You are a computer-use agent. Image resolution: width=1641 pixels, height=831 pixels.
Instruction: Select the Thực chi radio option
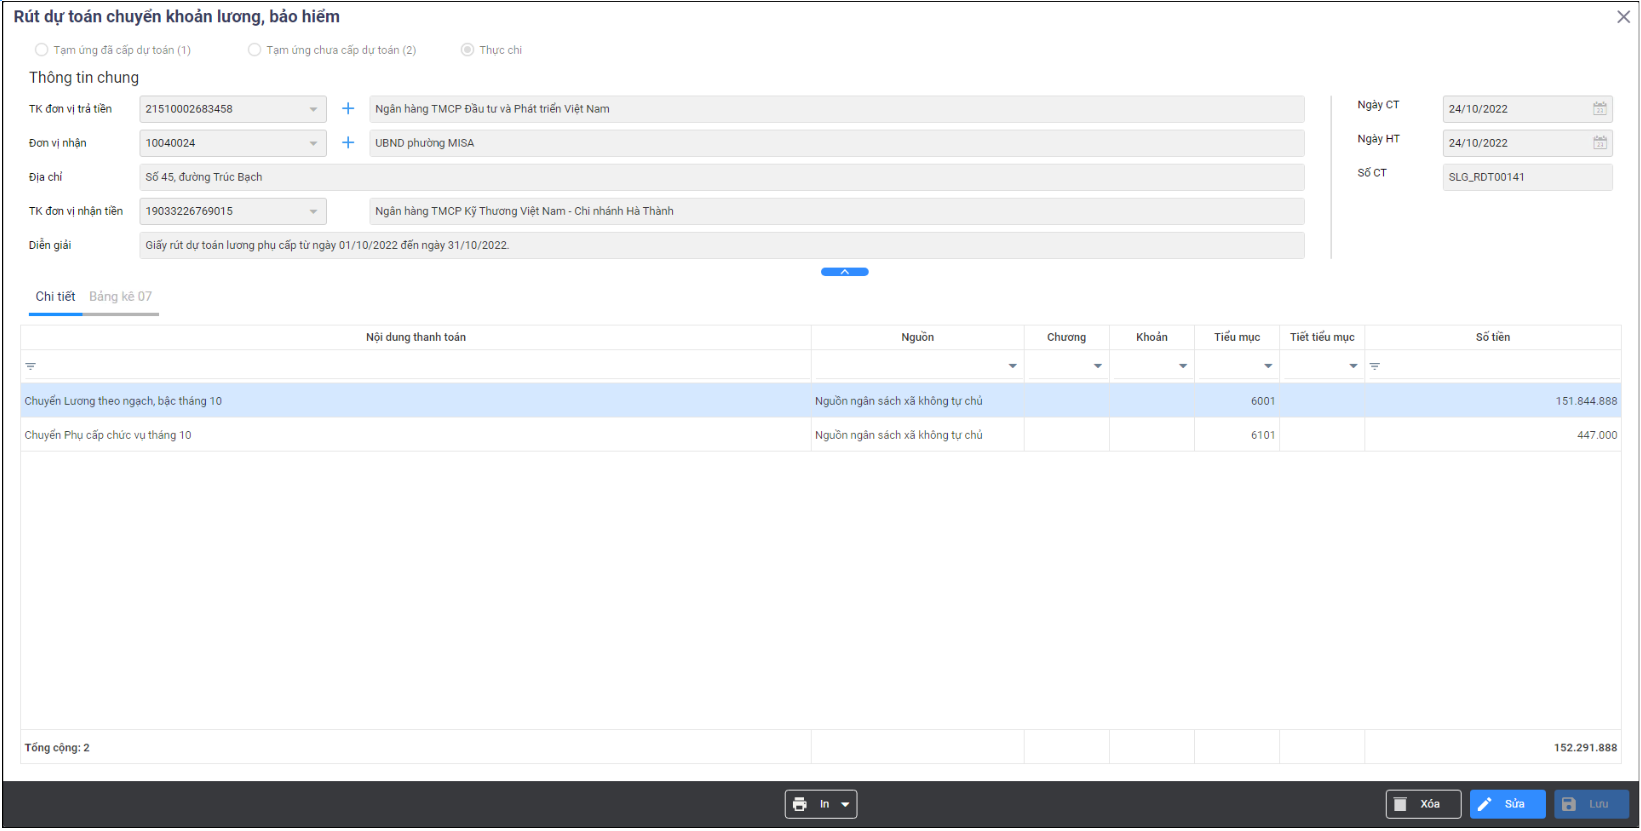pyautogui.click(x=467, y=50)
